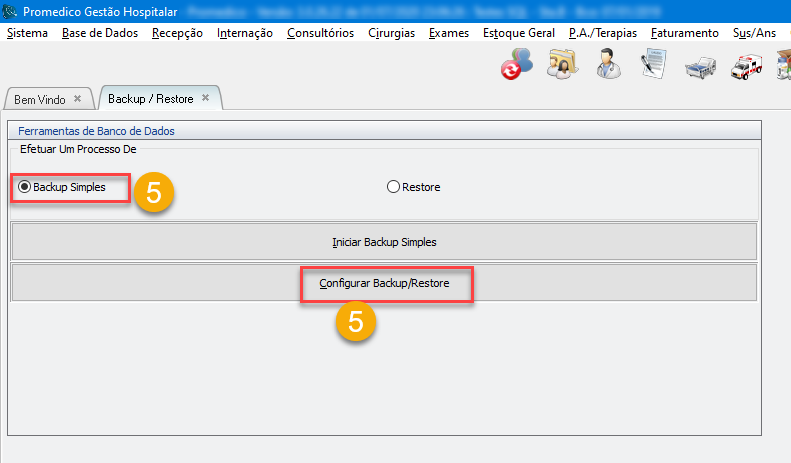Select the Backup Simples radio button

[x=25, y=187]
